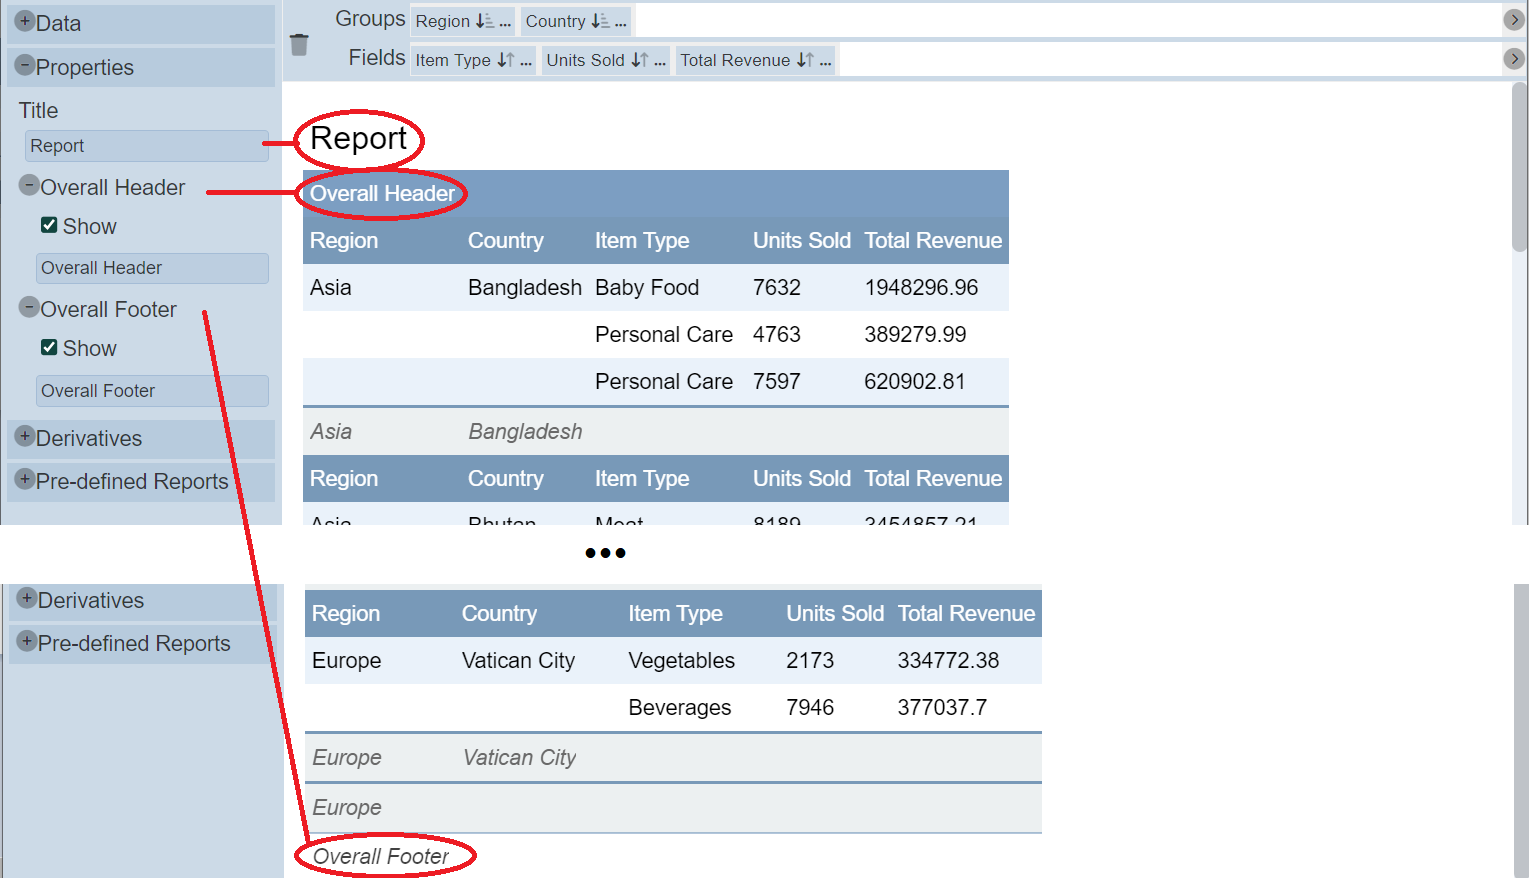Toggle sort order on Region group
The height and width of the screenshot is (878, 1529).
tap(484, 21)
